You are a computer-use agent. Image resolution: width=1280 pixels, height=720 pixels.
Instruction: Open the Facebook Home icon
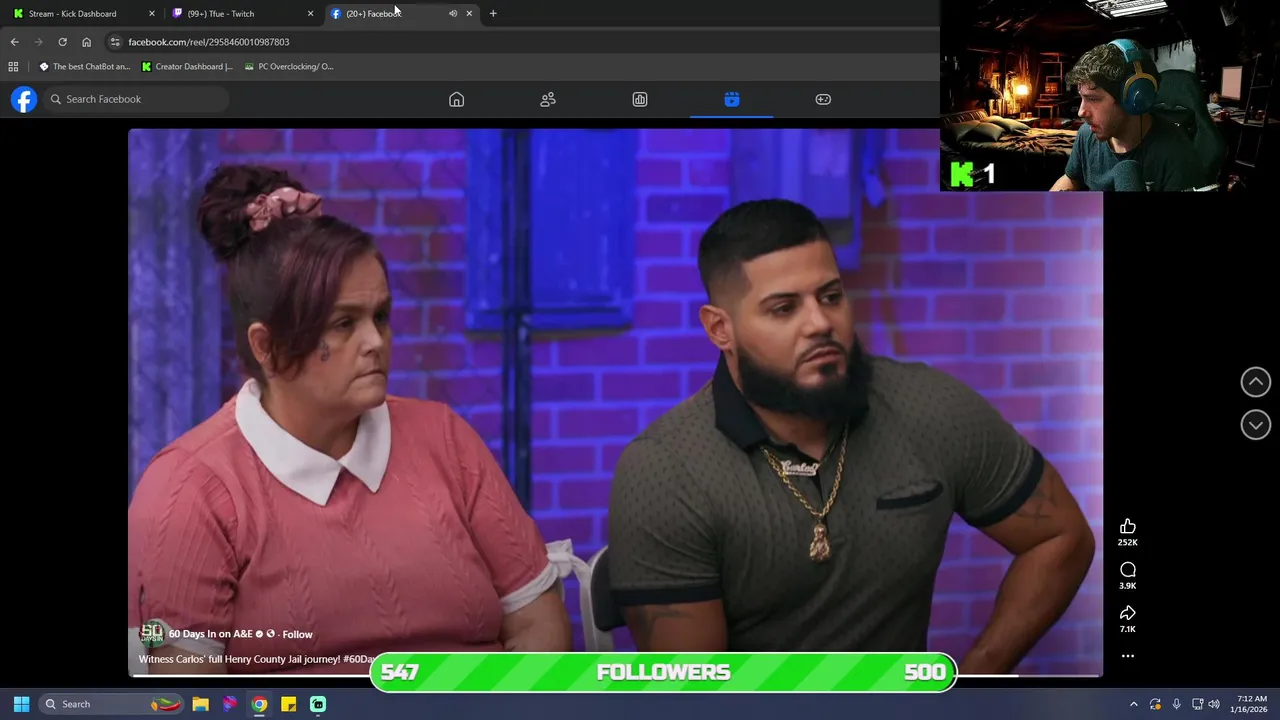[x=456, y=99]
